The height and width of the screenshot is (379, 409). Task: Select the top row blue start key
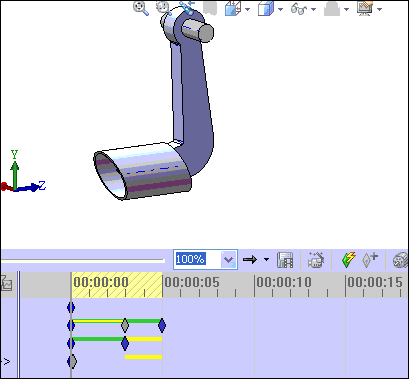pyautogui.click(x=71, y=308)
